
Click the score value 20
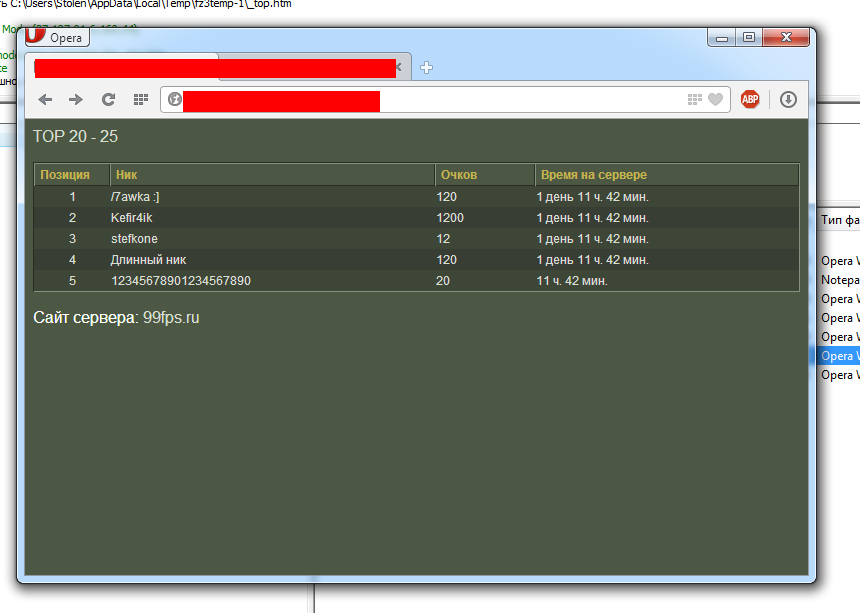point(443,281)
